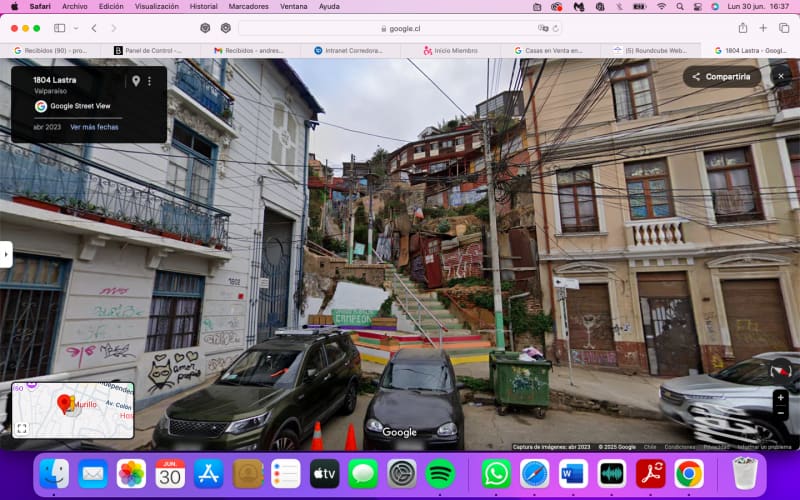Click the translate icon in the address bar
Screen dimensions: 800x500
tap(543, 28)
